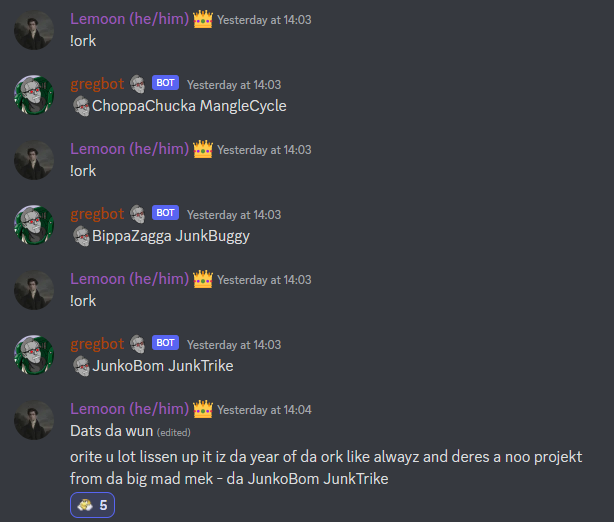Click the emoji before ChoppaChucka MangleCycle text
The image size is (614, 522).
[81, 106]
